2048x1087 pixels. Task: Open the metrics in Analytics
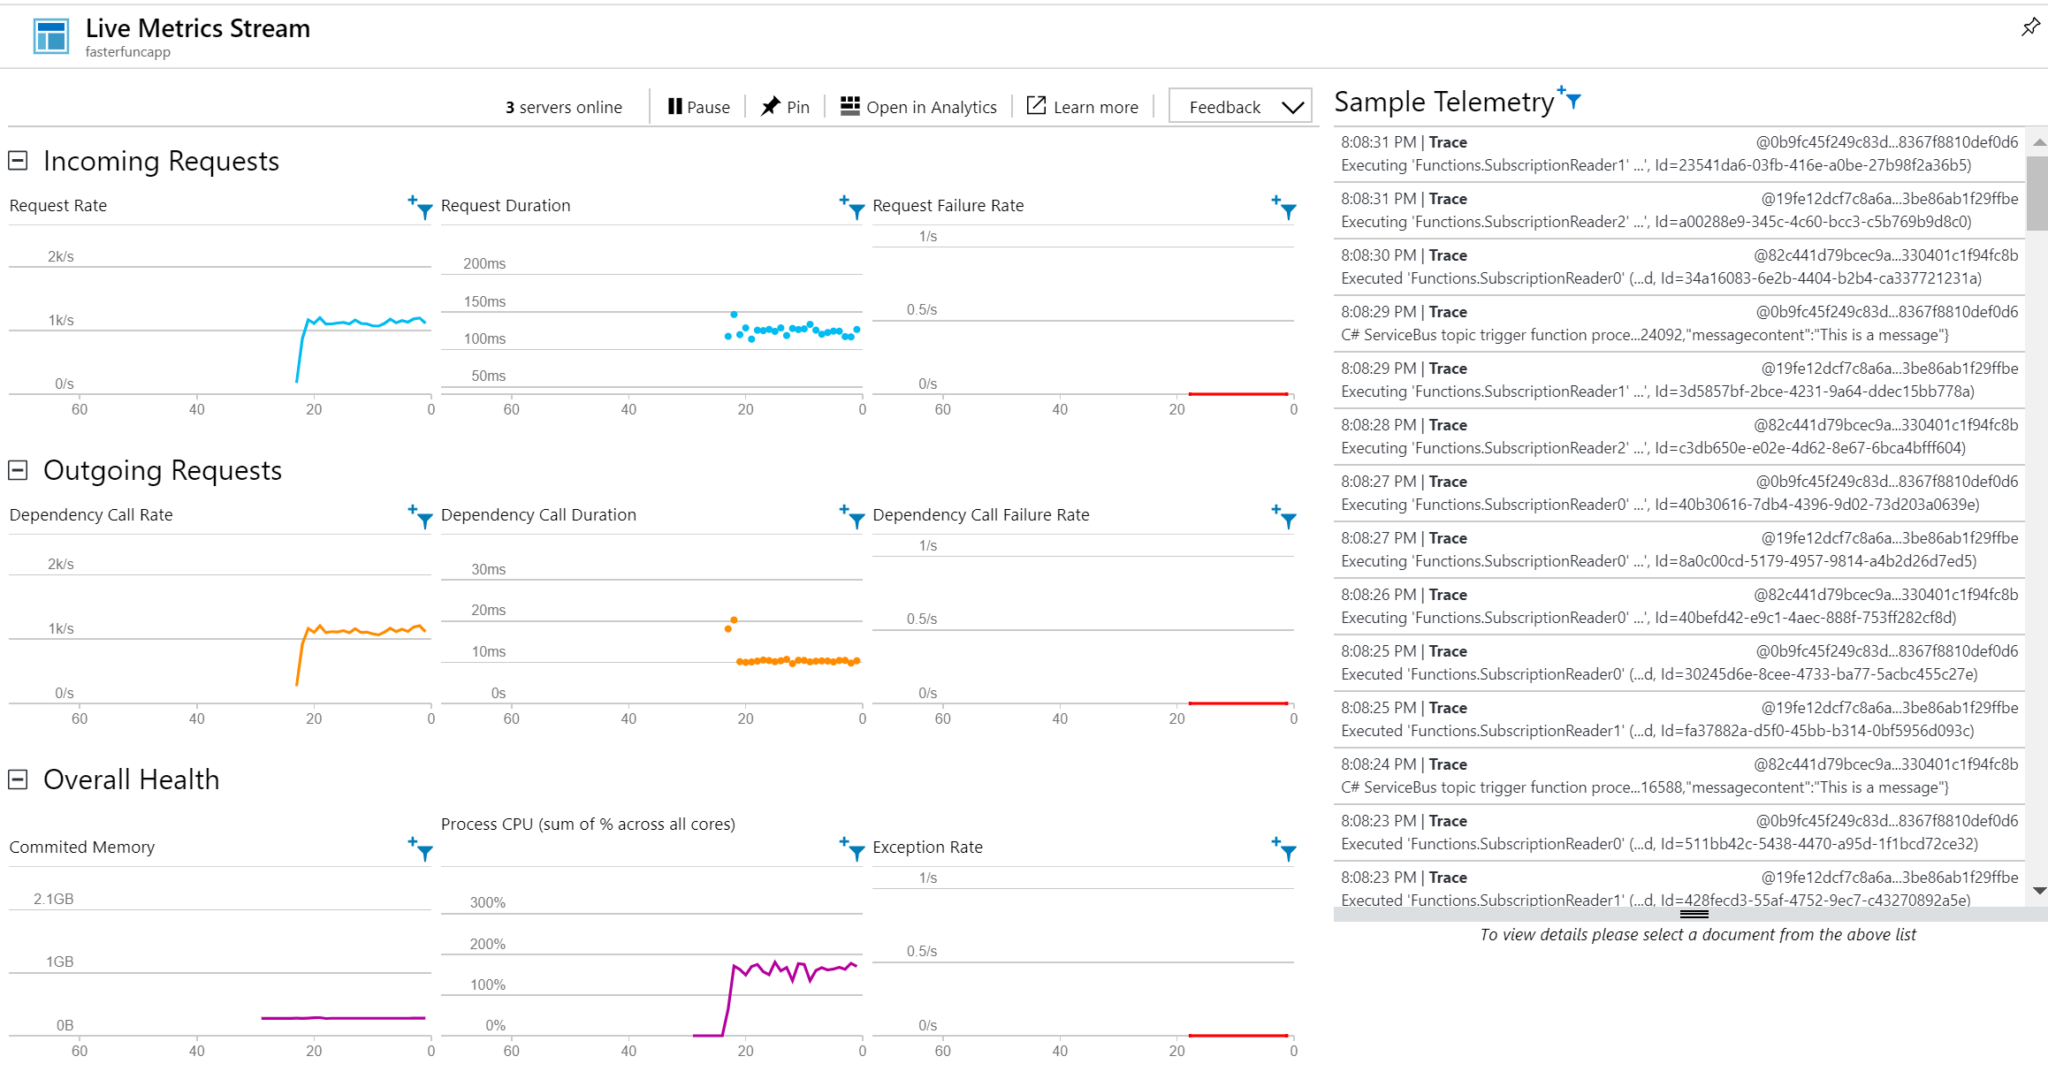918,106
